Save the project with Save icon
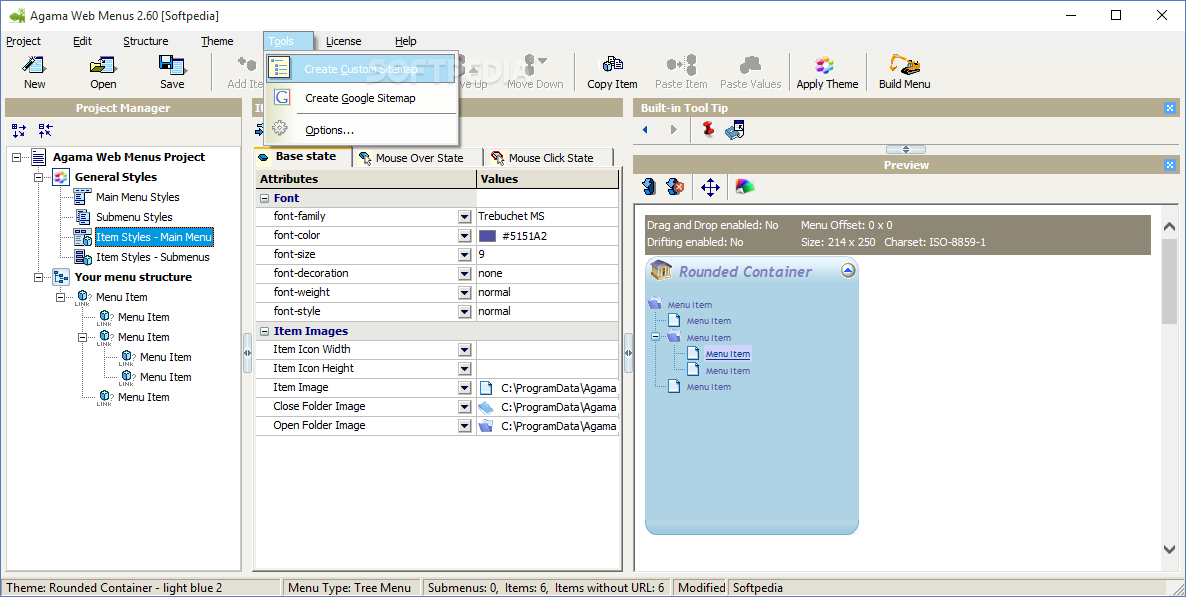 click(x=172, y=66)
